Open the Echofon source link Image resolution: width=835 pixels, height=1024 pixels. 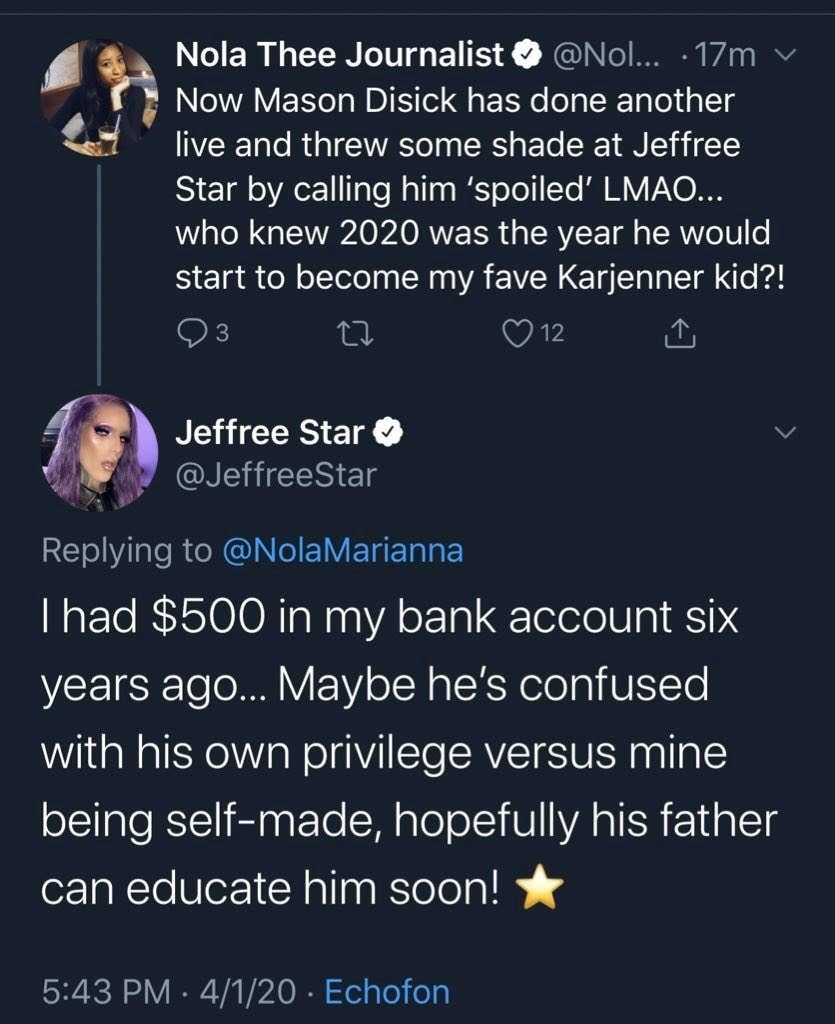388,992
